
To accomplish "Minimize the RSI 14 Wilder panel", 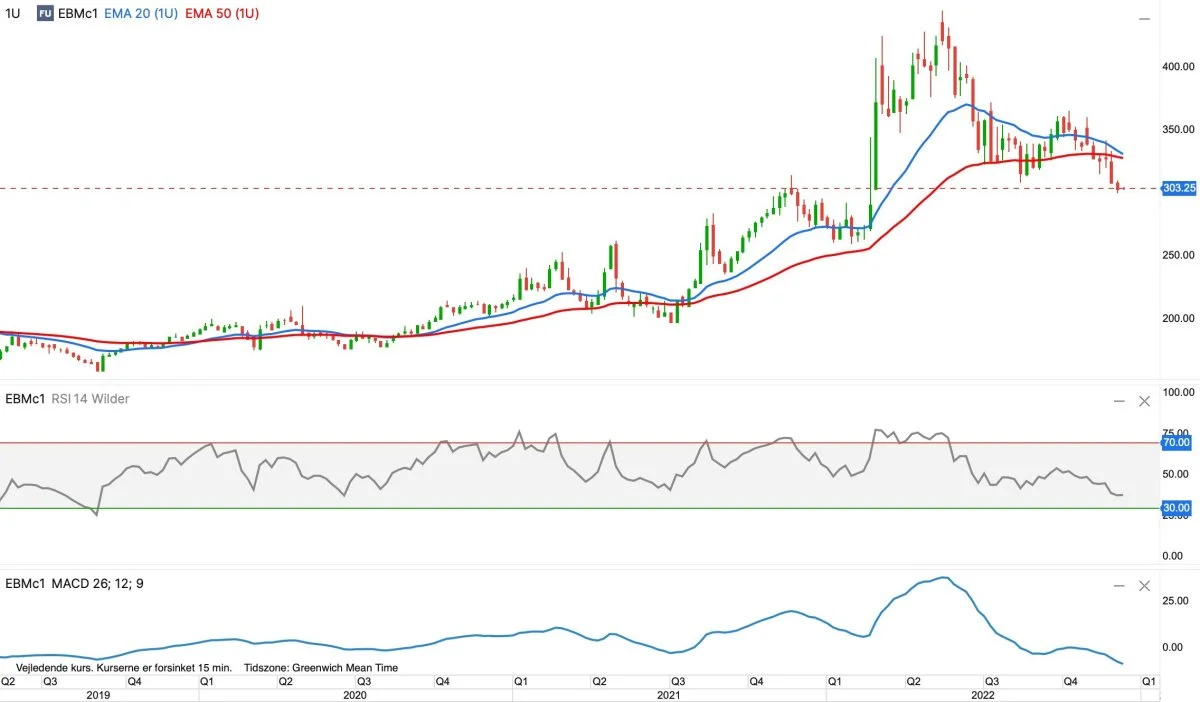I will point(1120,401).
